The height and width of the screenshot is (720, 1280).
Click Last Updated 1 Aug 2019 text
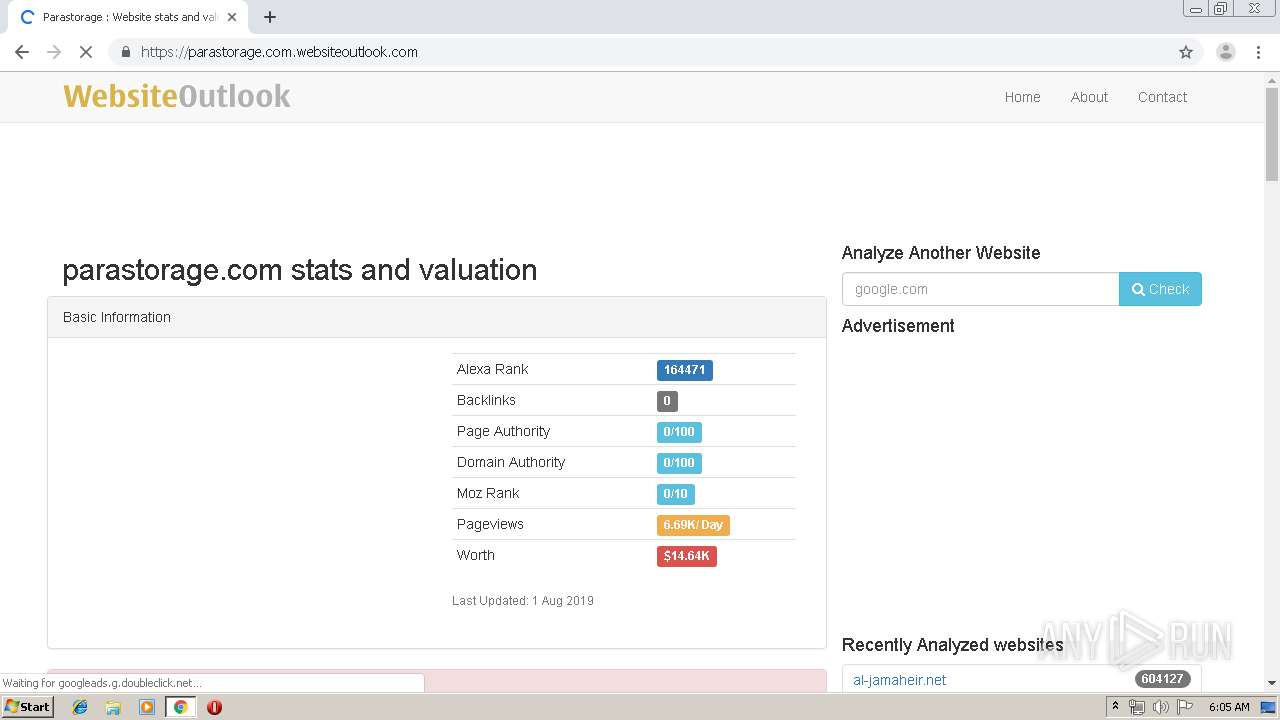(523, 601)
